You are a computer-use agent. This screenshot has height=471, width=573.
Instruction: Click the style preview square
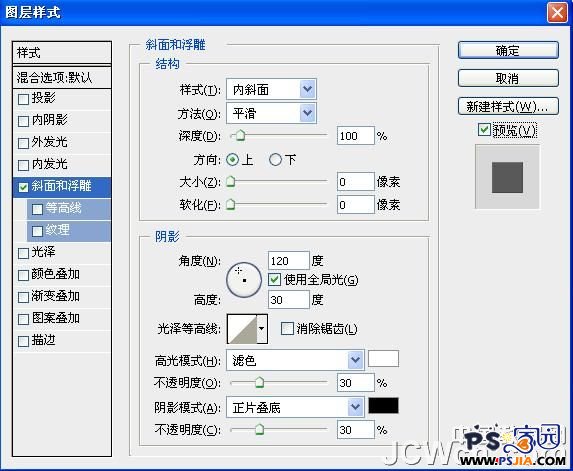pyautogui.click(x=507, y=177)
